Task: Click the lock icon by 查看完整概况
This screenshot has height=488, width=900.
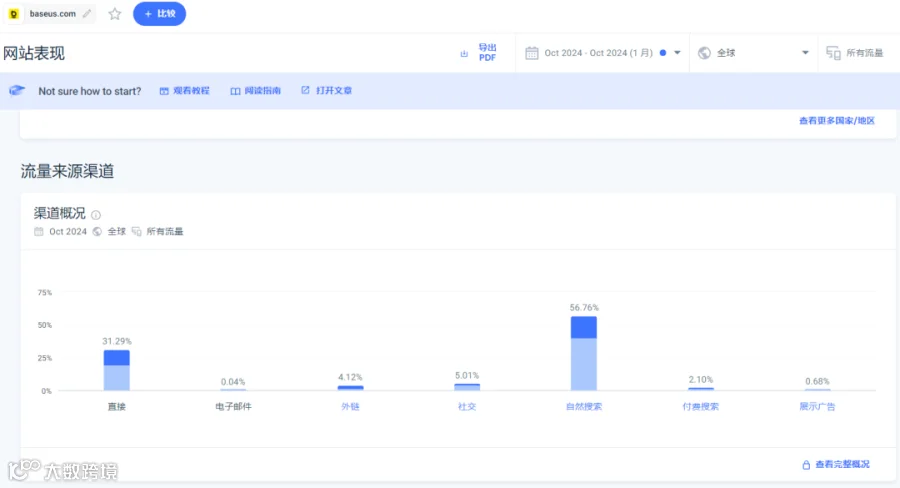Action: click(x=806, y=464)
